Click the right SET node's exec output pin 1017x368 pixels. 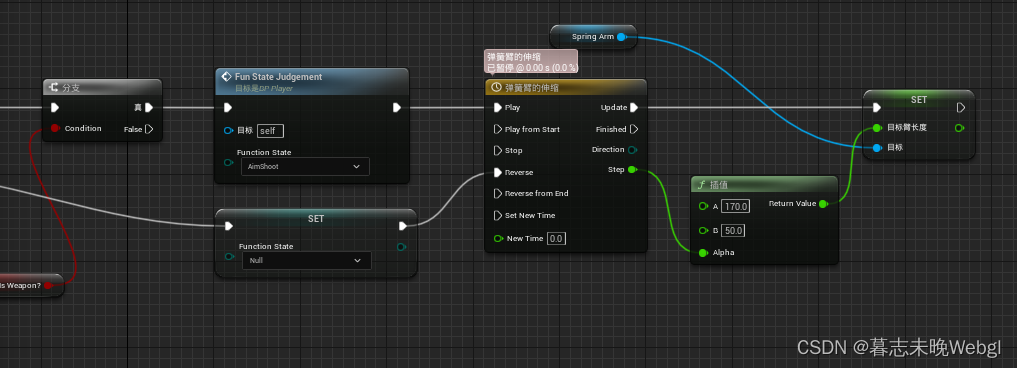pyautogui.click(x=961, y=107)
